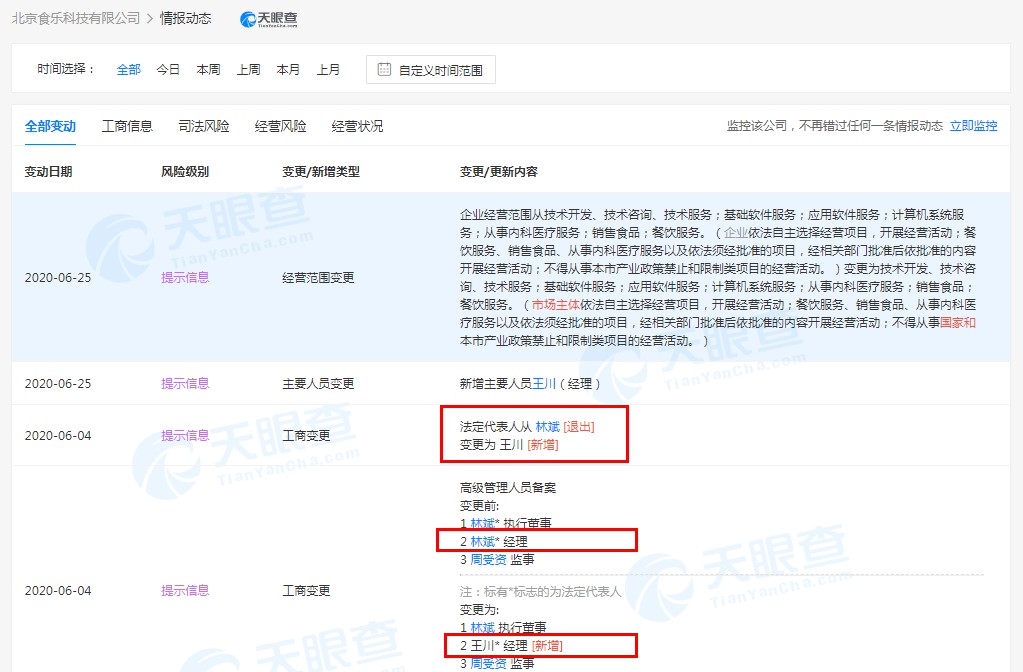Open 周受资 监事 link under 变更前

point(489,559)
